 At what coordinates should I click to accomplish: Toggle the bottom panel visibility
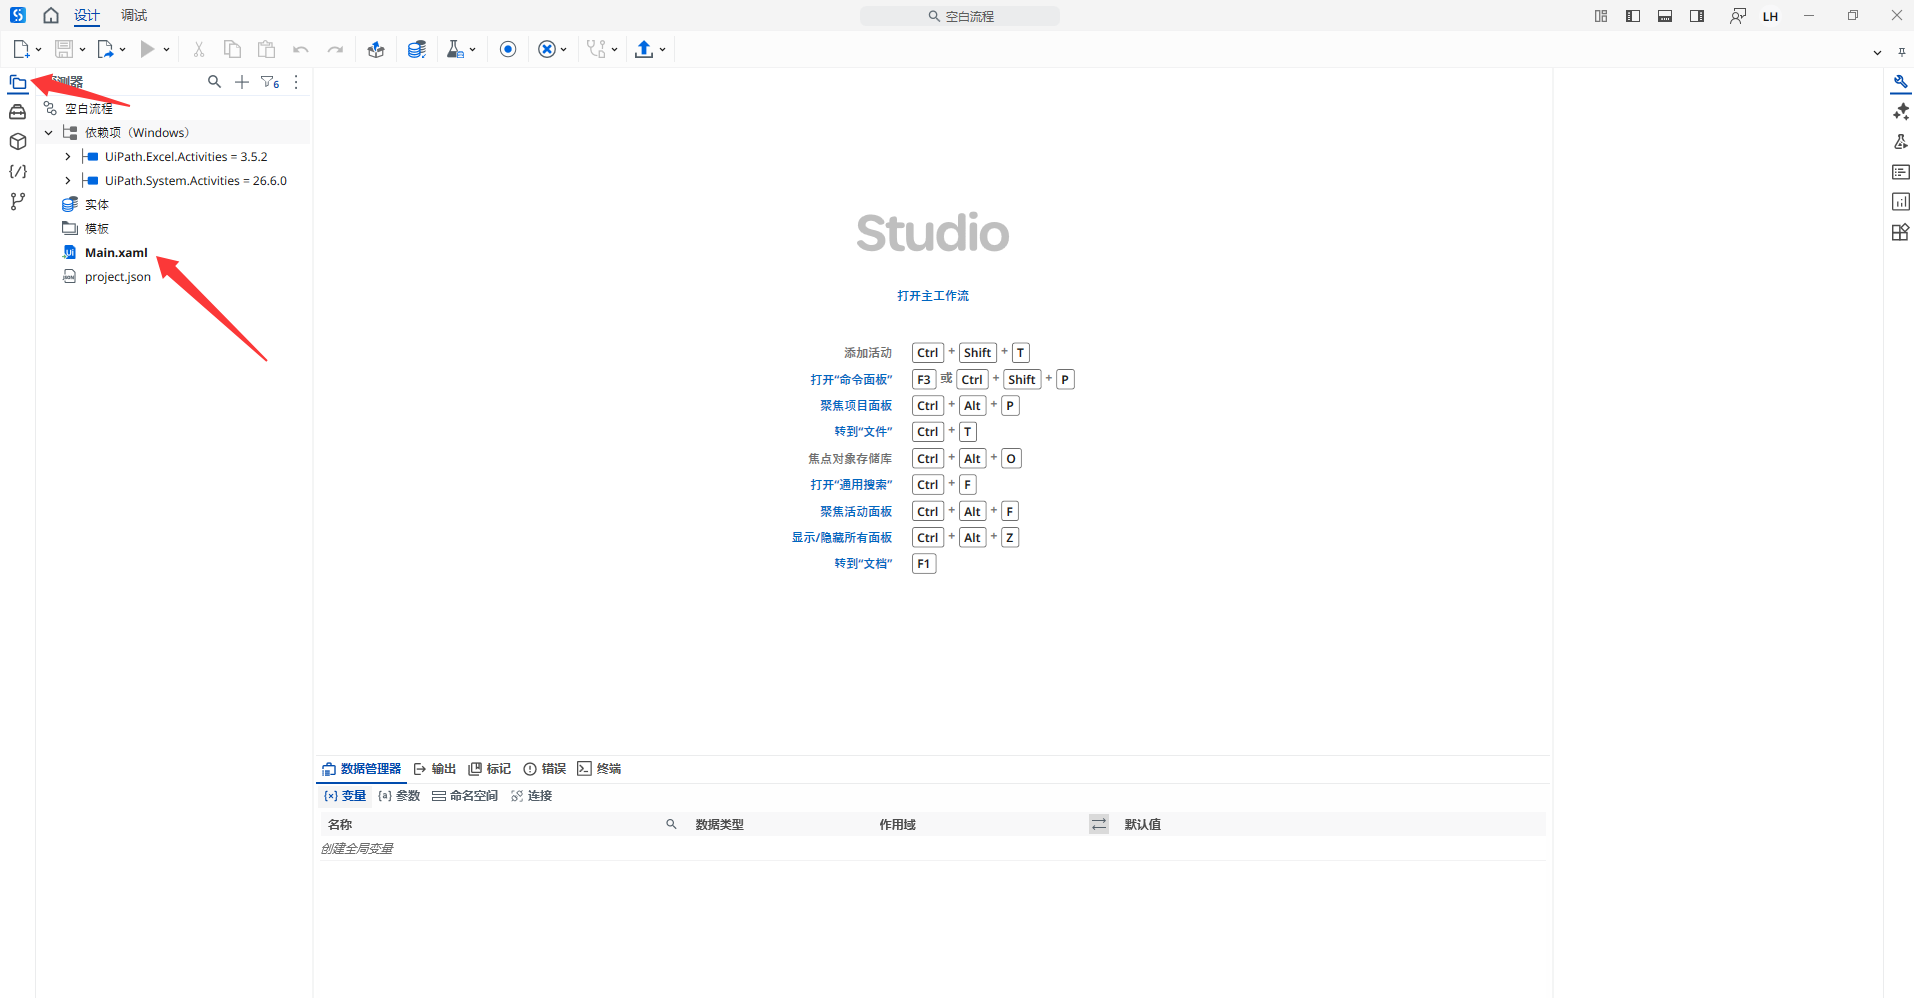click(1665, 16)
